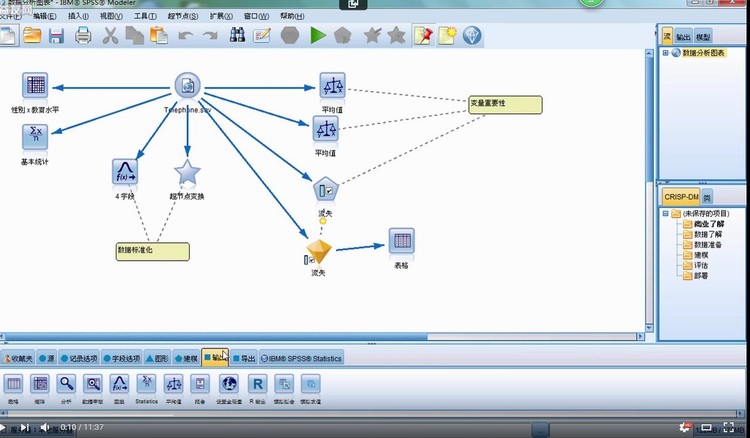Open stream properties edit icon
This screenshot has height=438, width=750.
coord(262,35)
